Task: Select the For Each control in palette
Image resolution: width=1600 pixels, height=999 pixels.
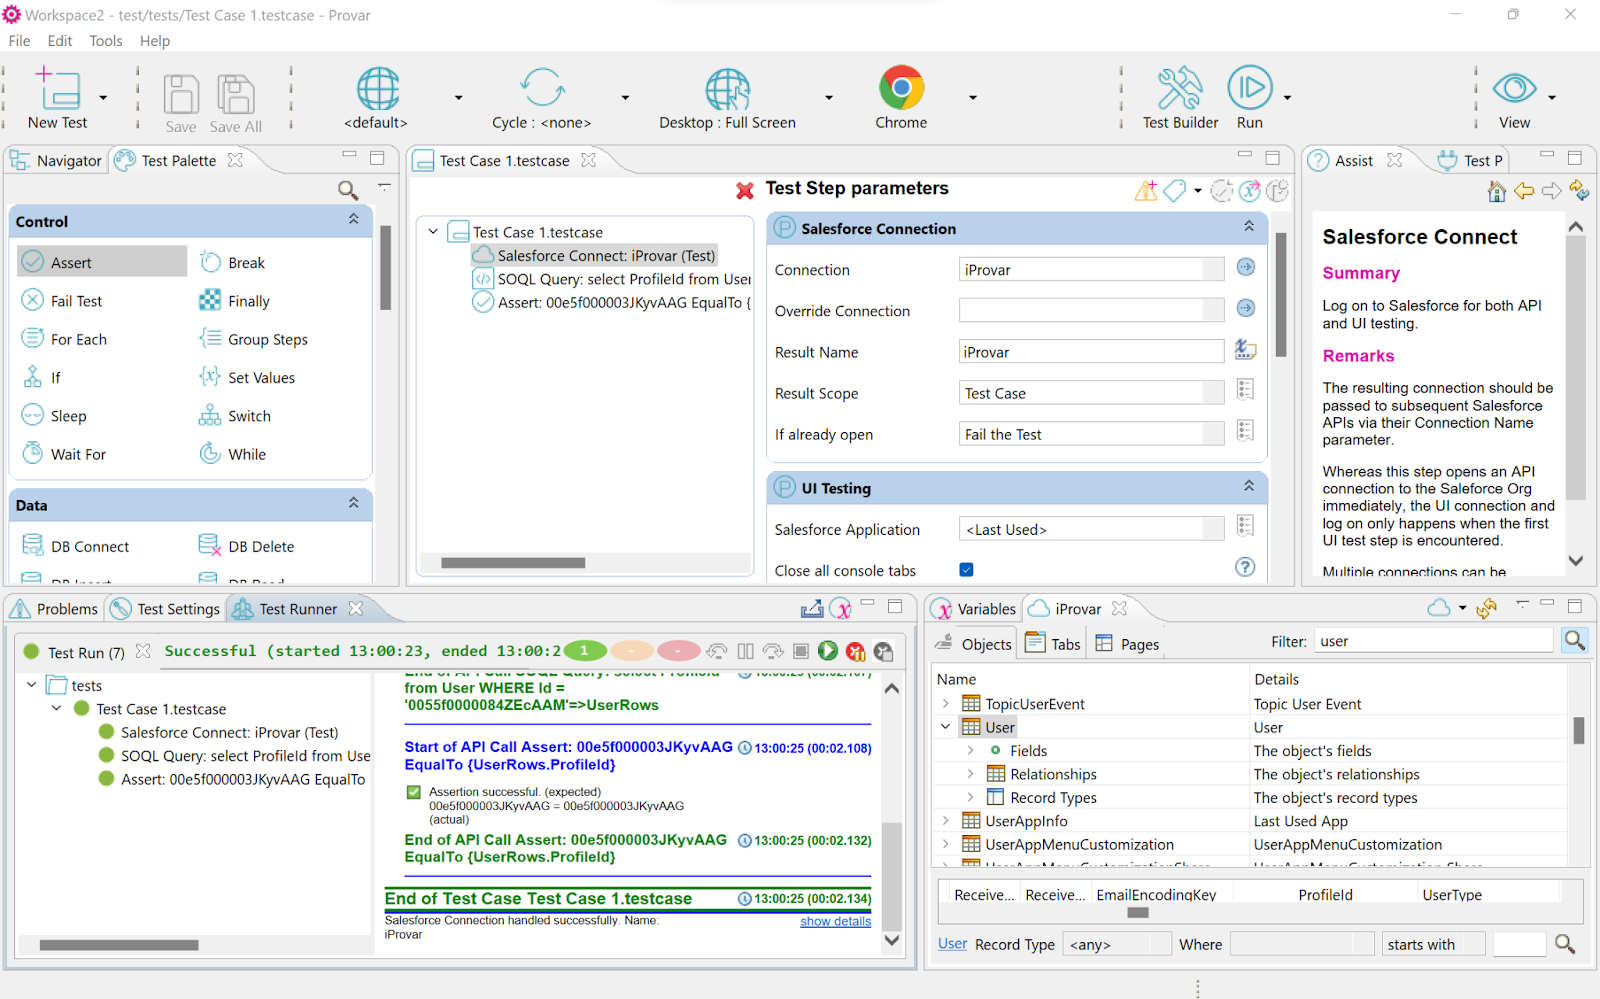Action: 65,339
